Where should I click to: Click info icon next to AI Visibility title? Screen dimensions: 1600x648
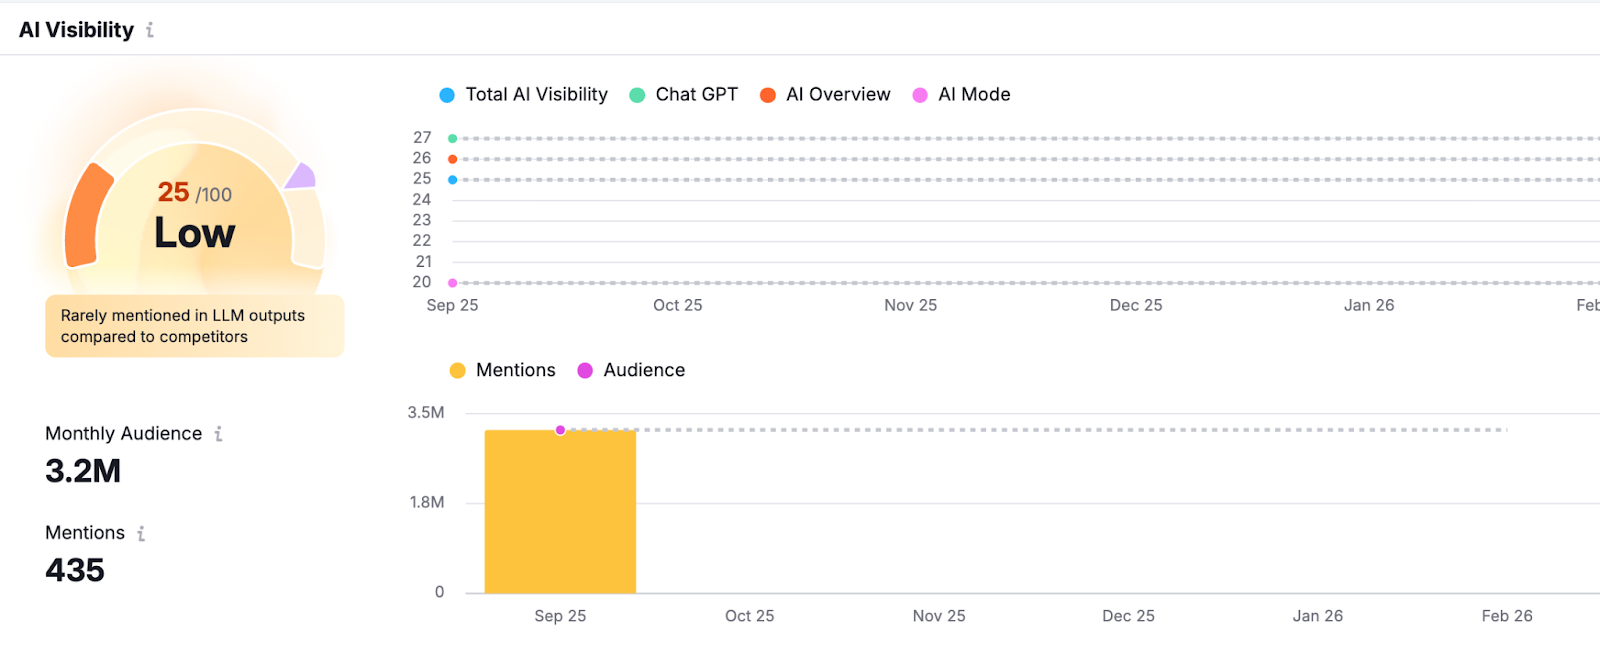coord(150,30)
